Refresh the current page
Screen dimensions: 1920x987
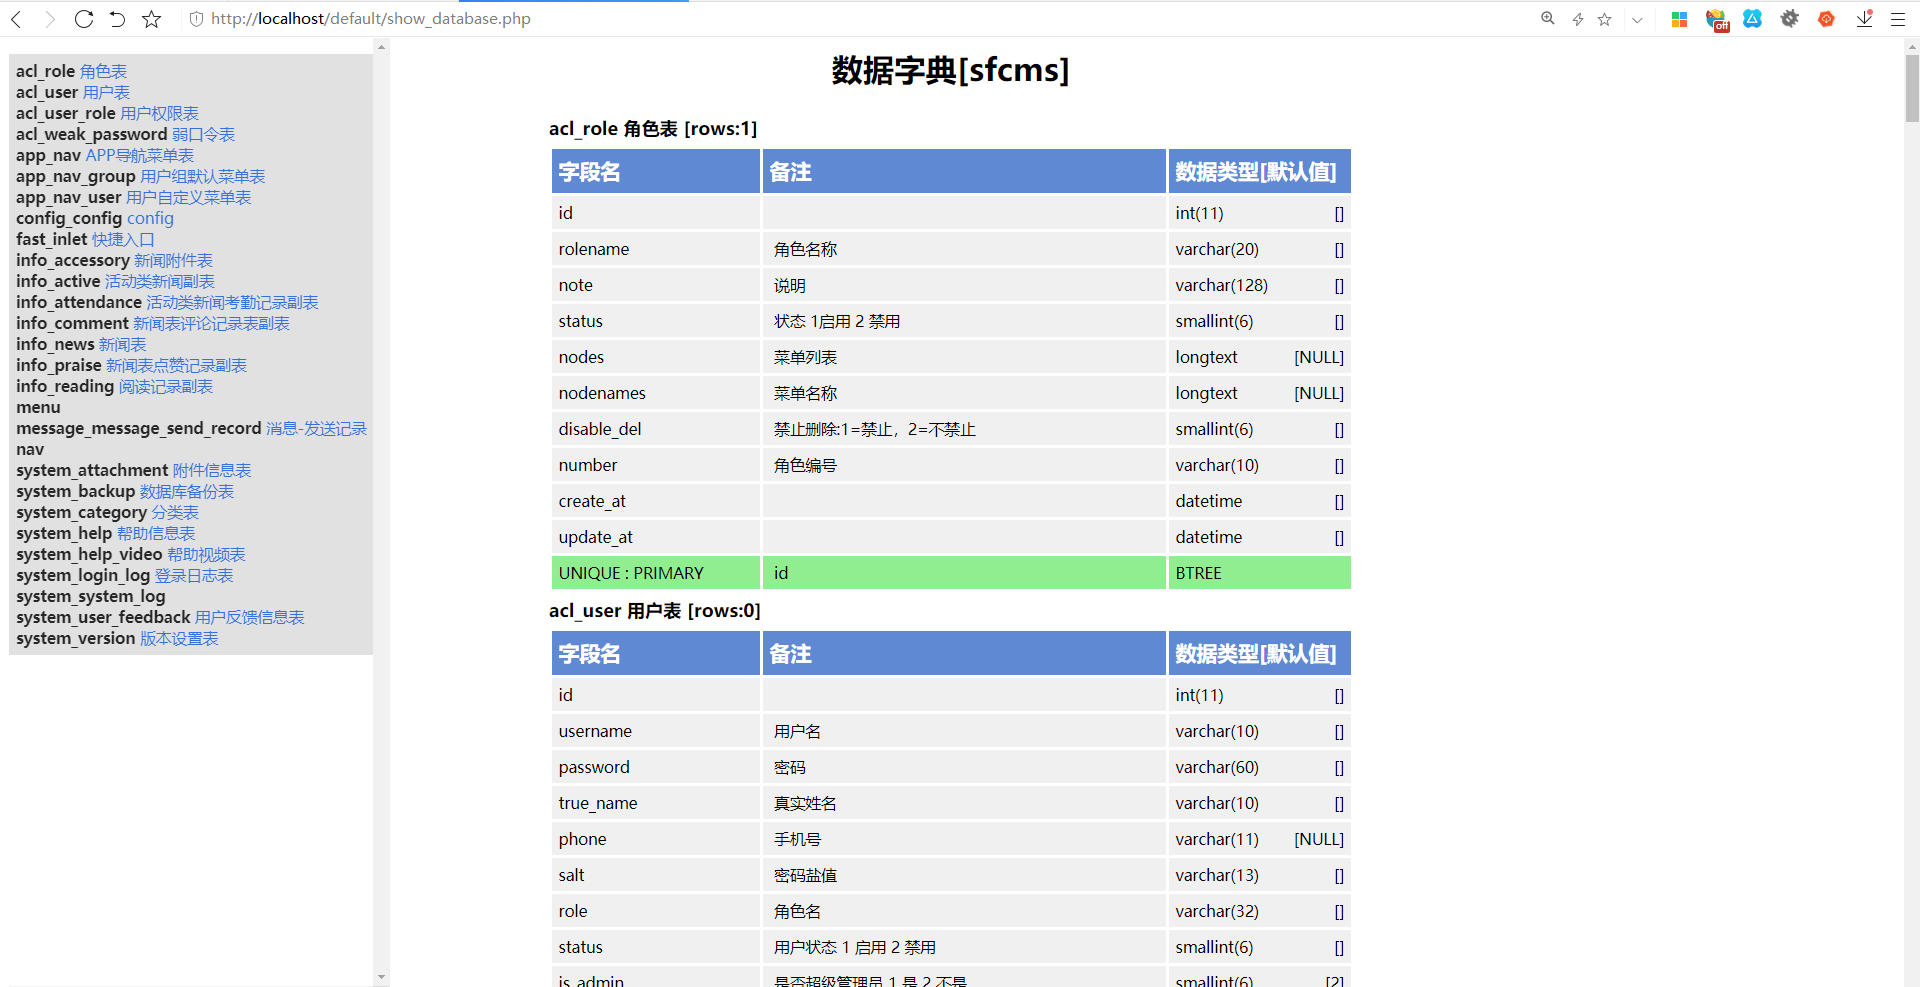[84, 18]
